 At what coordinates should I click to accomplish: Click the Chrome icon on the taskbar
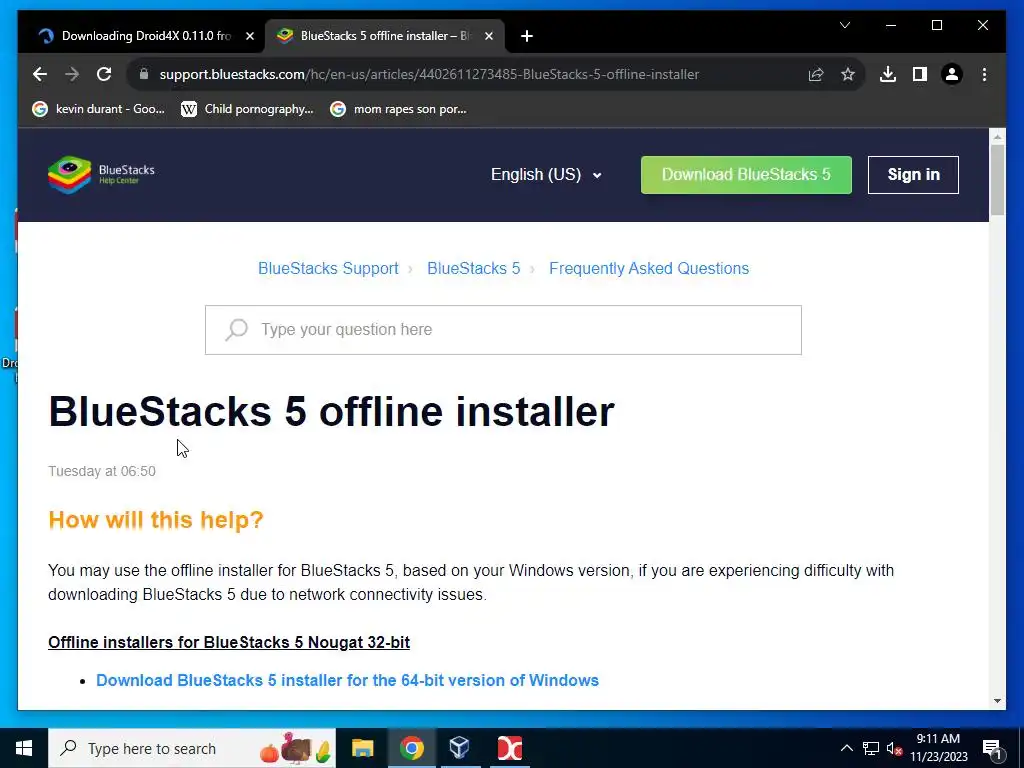411,748
